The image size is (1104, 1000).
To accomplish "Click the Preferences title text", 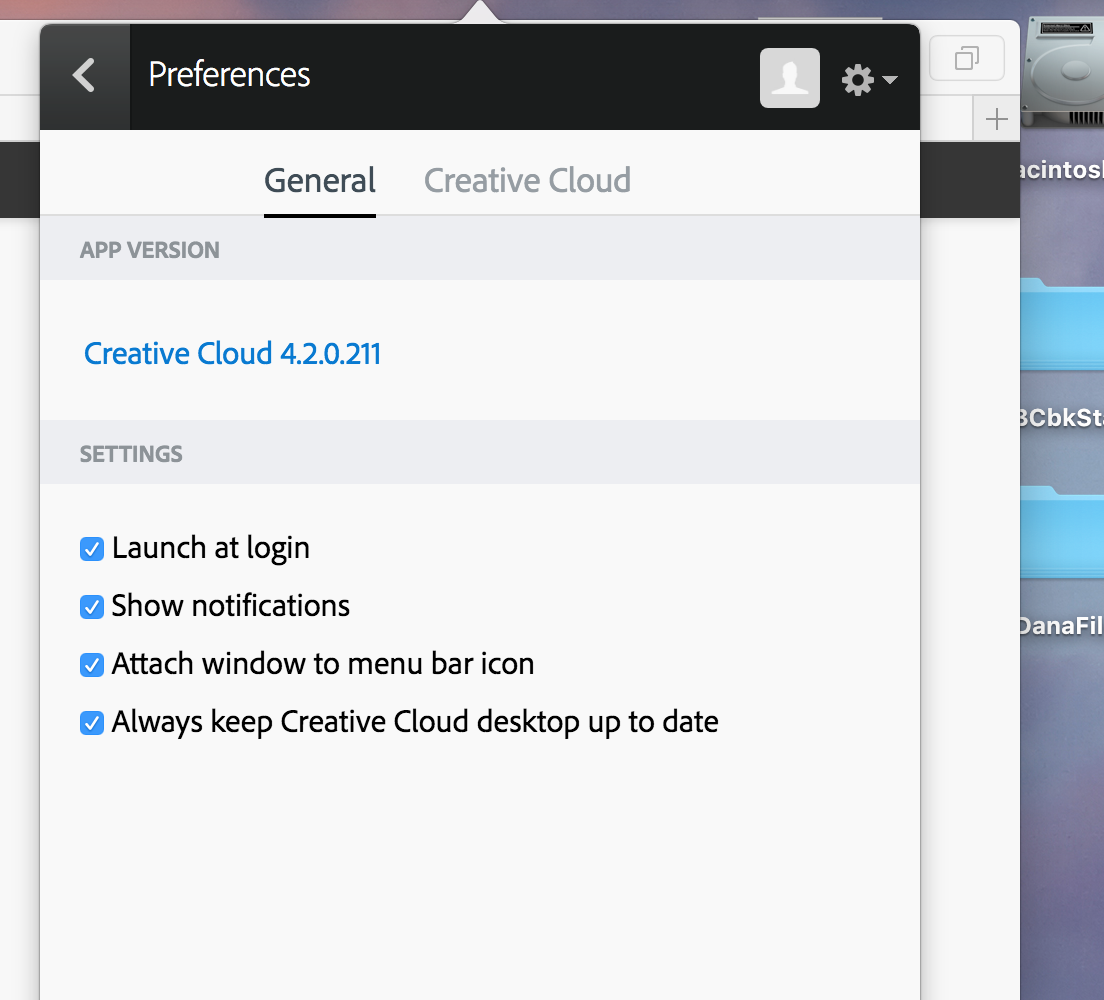I will click(229, 75).
